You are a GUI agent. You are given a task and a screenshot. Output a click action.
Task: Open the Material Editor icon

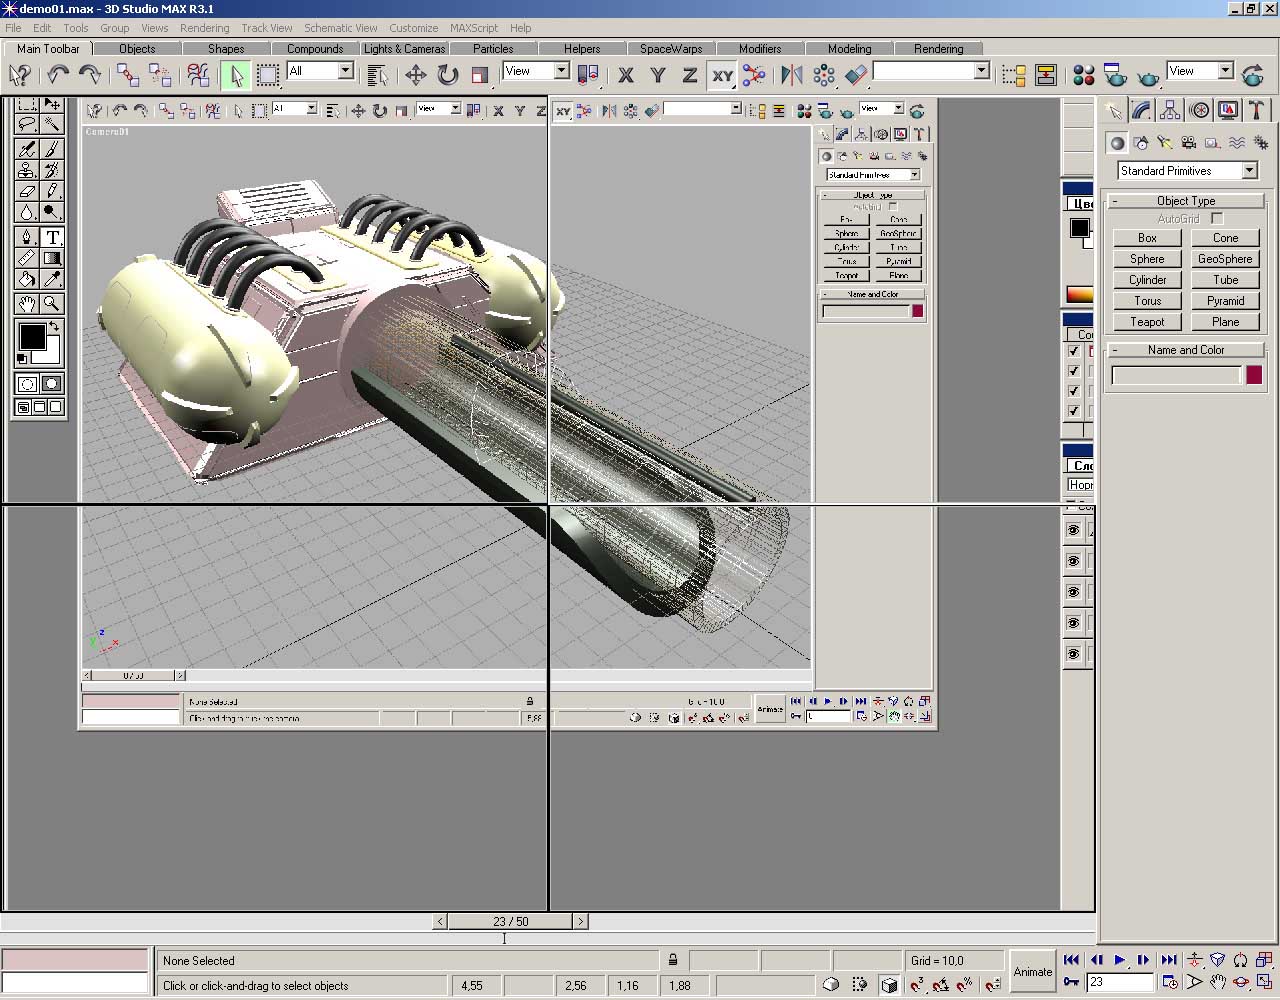click(1083, 75)
